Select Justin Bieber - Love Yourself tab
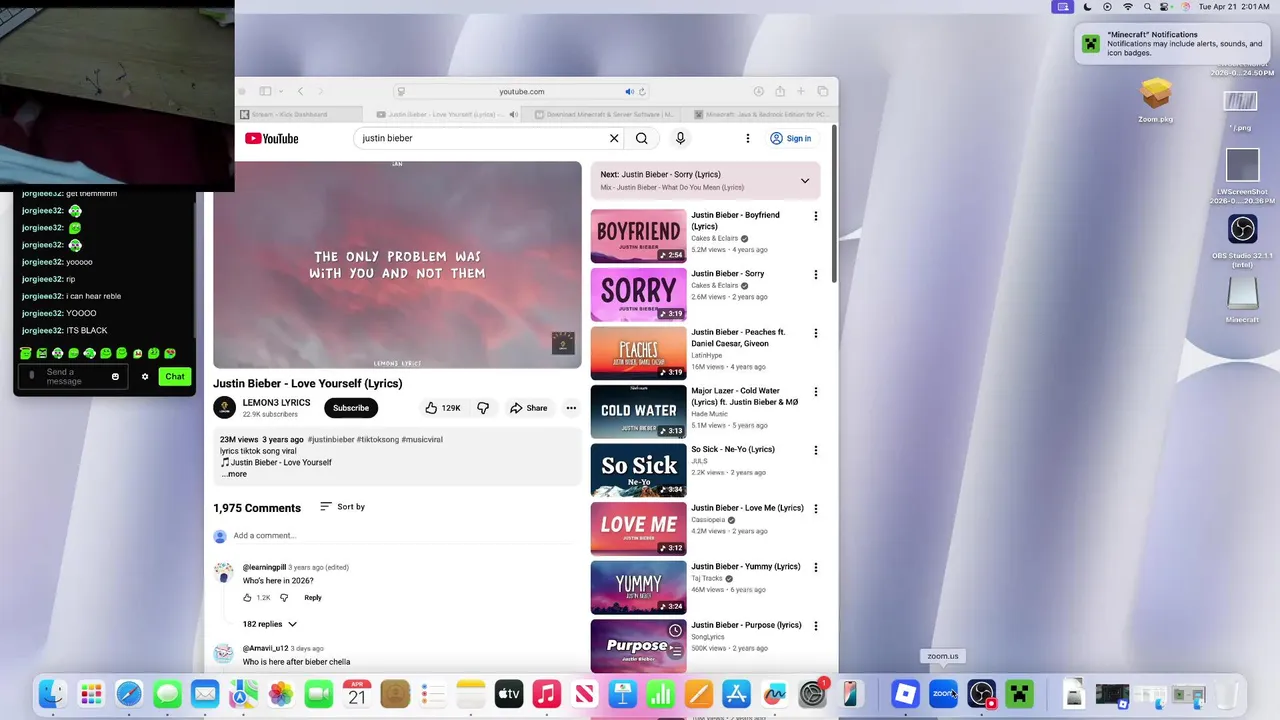1280x720 pixels. coord(443,115)
